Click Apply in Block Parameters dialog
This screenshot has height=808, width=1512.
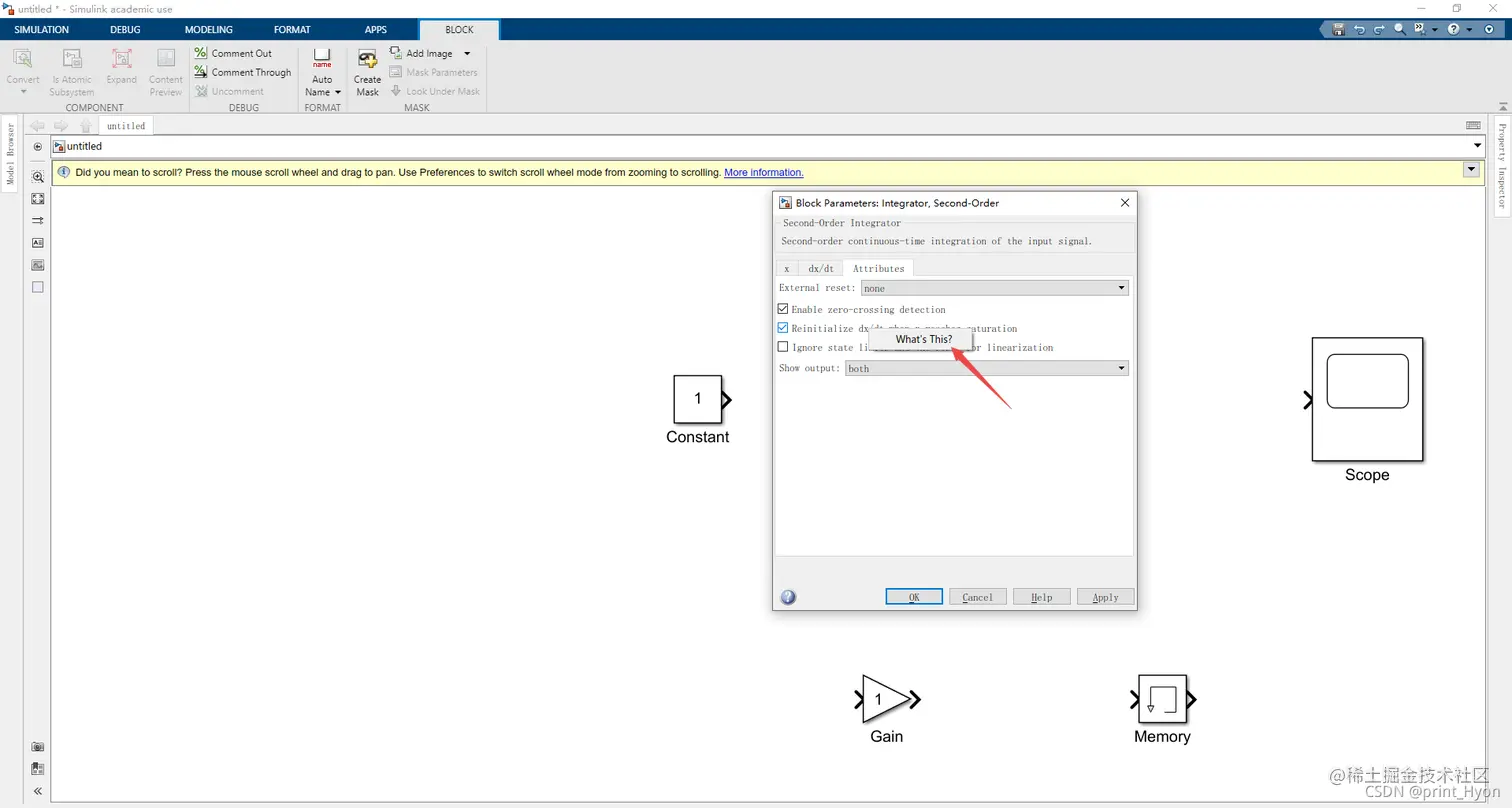1105,597
